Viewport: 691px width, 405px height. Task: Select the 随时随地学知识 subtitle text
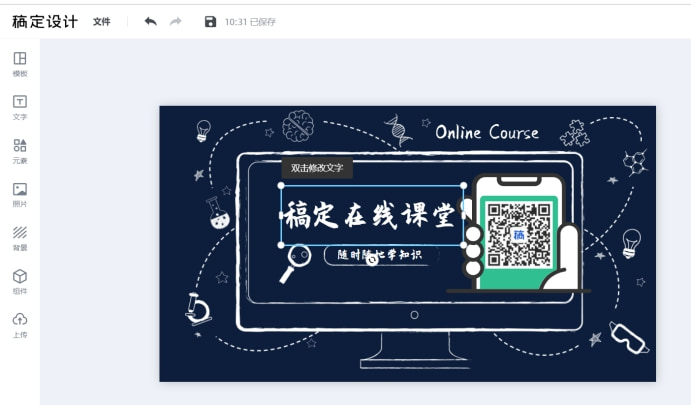tap(379, 255)
